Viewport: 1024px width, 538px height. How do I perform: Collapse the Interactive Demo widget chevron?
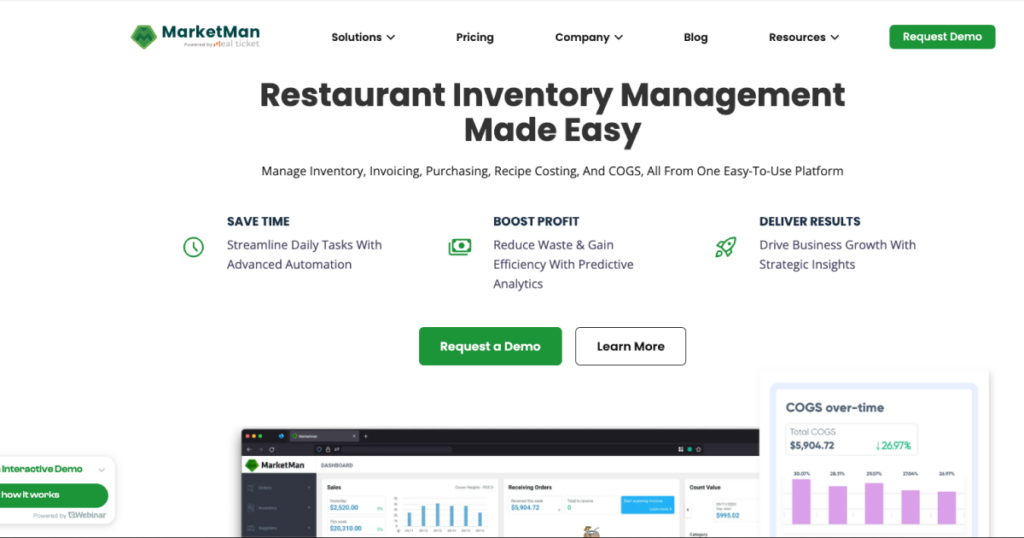(101, 469)
